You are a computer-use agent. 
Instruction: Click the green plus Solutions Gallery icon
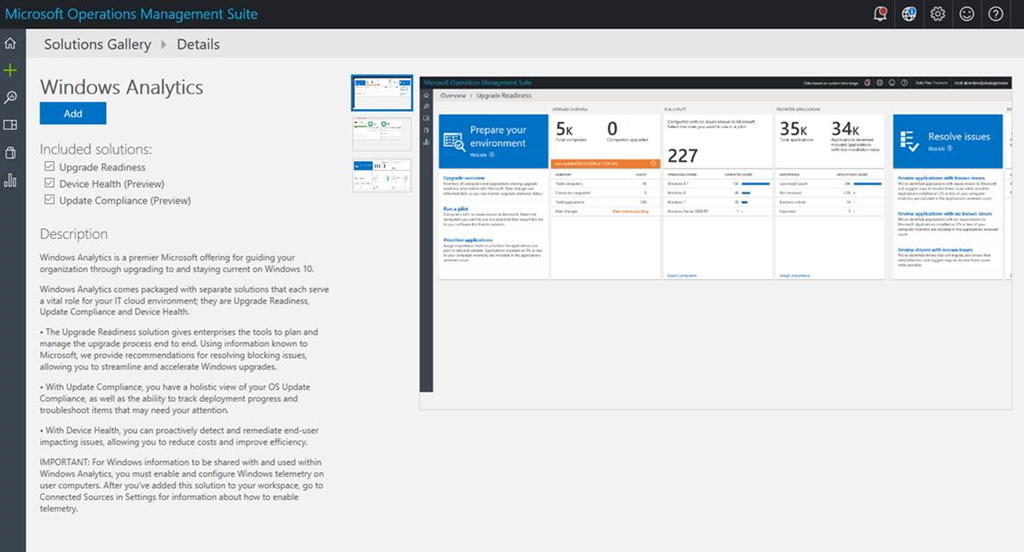(x=11, y=70)
